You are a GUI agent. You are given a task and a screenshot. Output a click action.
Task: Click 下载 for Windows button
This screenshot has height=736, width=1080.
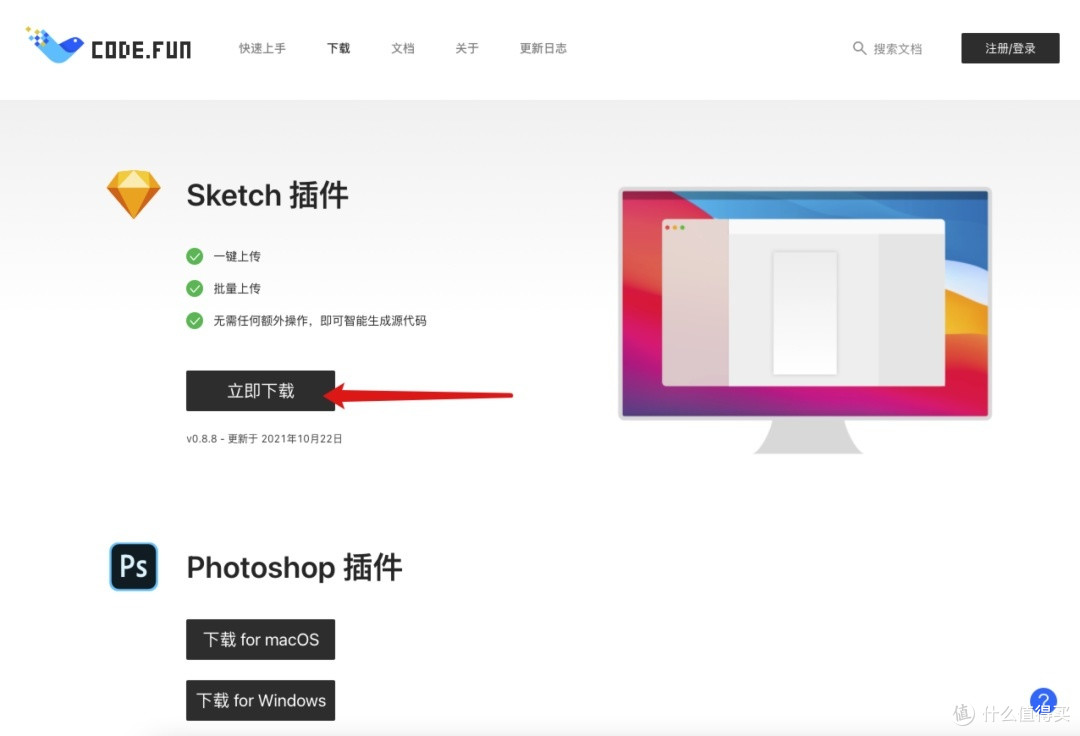coord(260,701)
